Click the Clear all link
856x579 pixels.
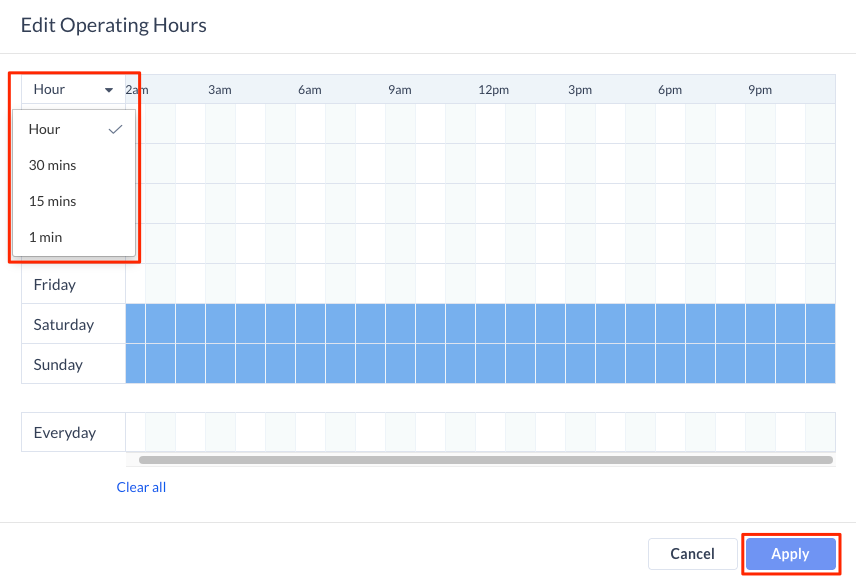141,487
